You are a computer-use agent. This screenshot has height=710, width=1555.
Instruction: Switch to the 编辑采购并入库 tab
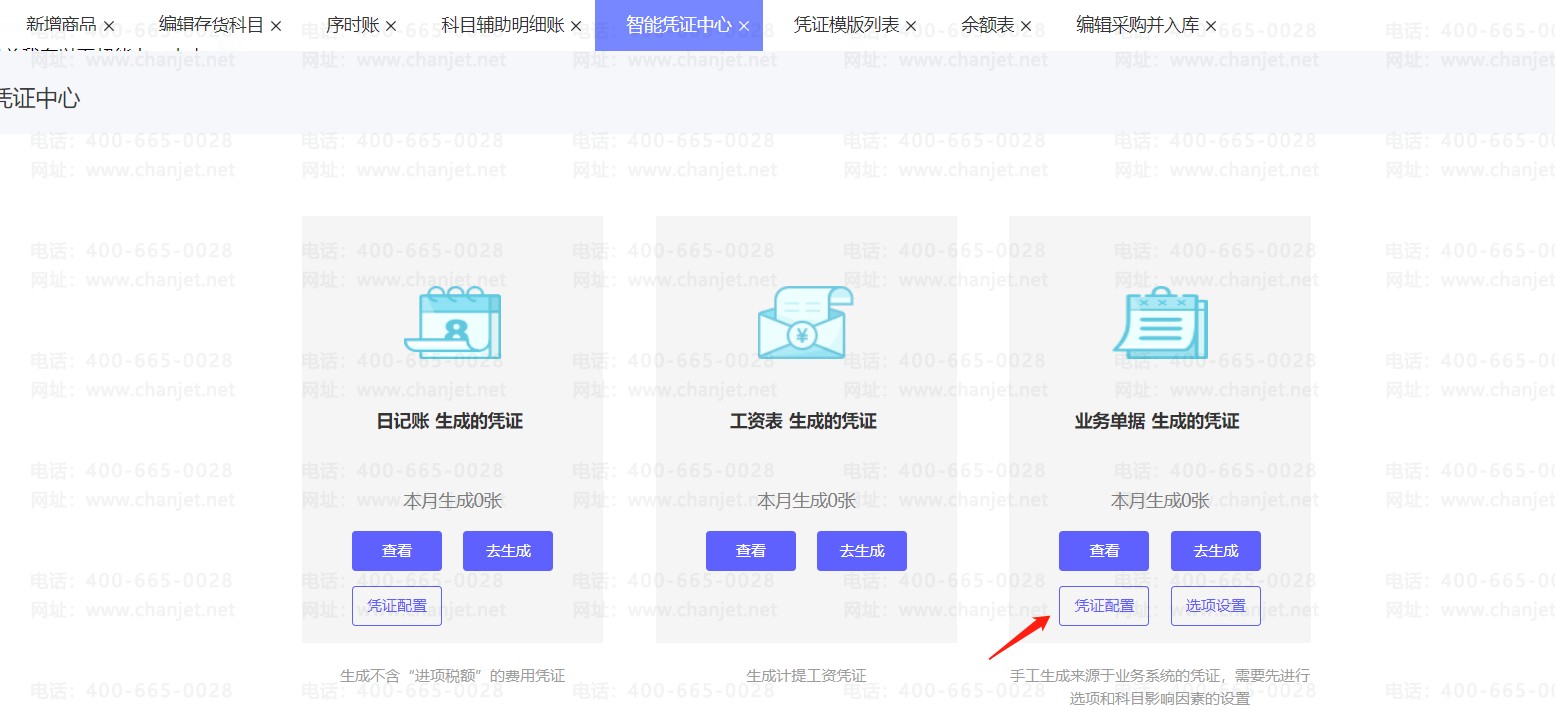(1137, 25)
